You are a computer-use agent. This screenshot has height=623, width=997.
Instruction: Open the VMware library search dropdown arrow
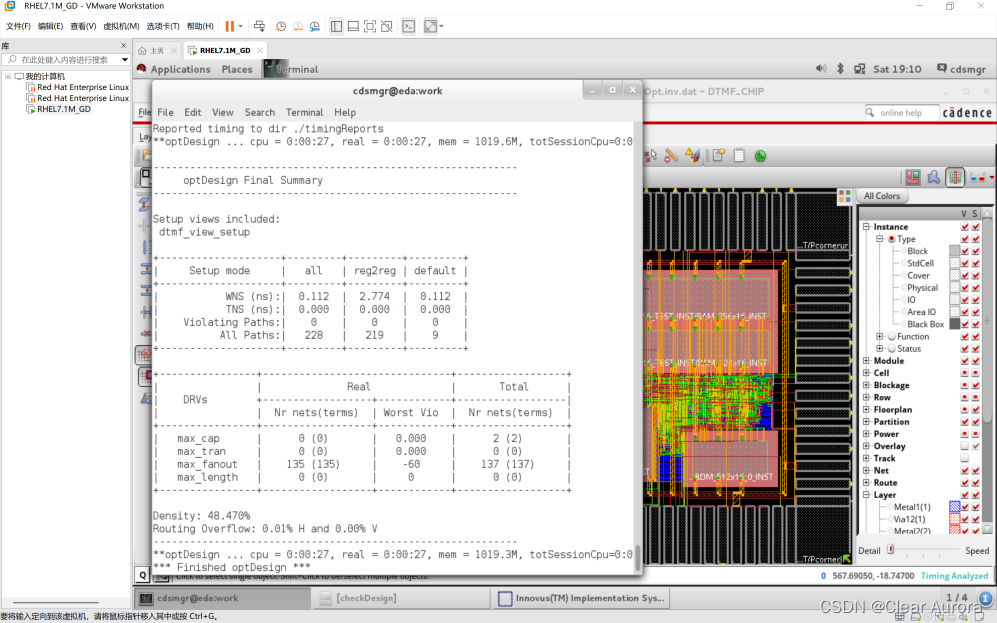click(x=125, y=60)
